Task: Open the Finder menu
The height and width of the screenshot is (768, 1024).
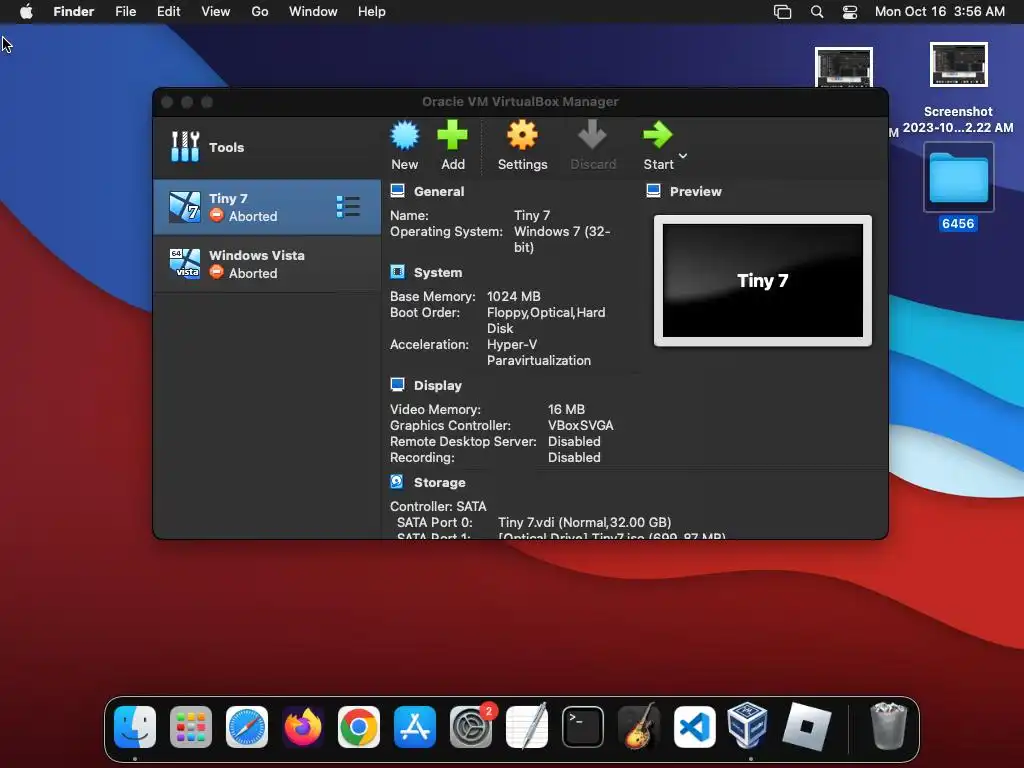Action: (74, 12)
